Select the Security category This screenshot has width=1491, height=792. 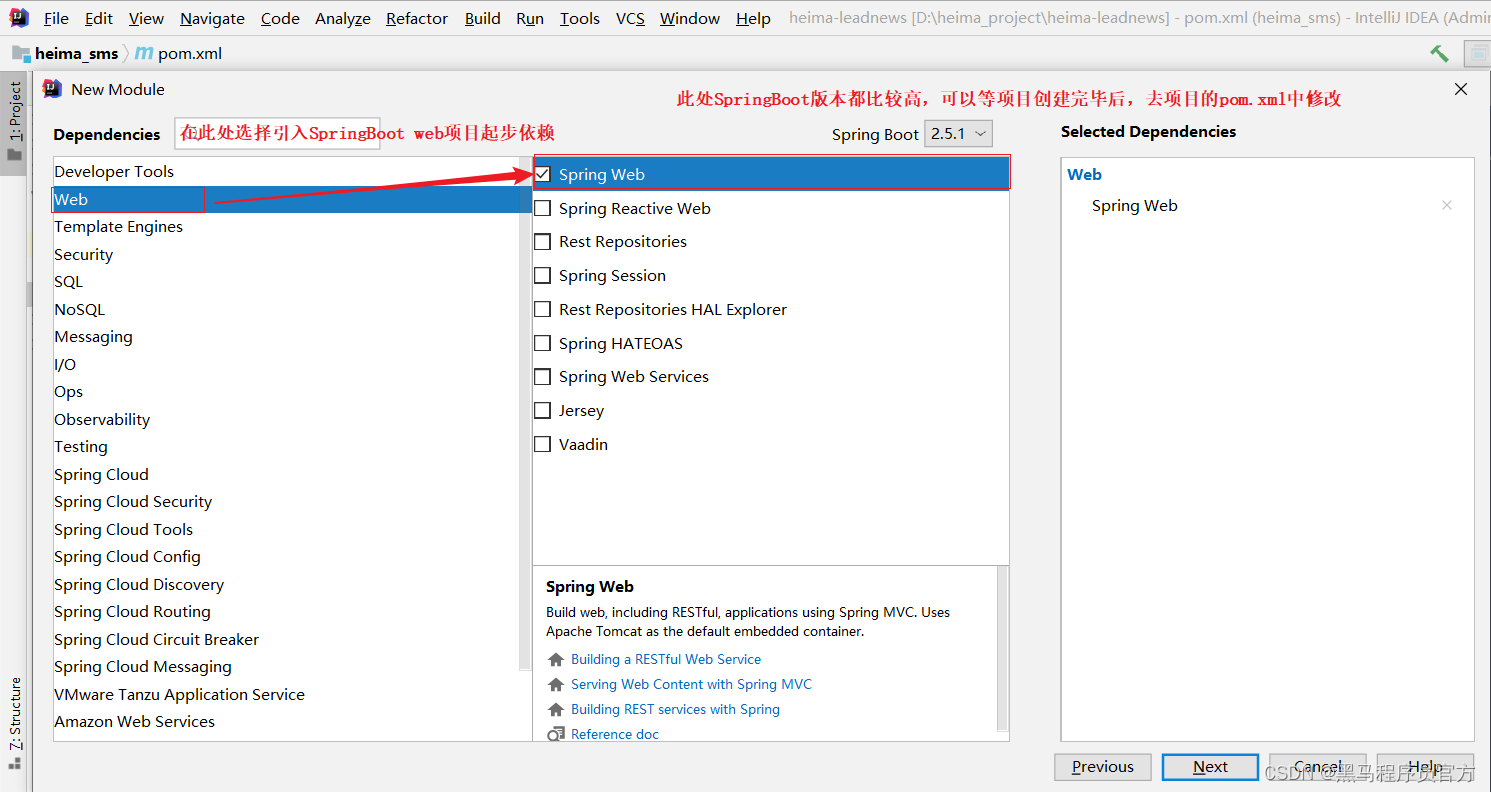coord(286,255)
